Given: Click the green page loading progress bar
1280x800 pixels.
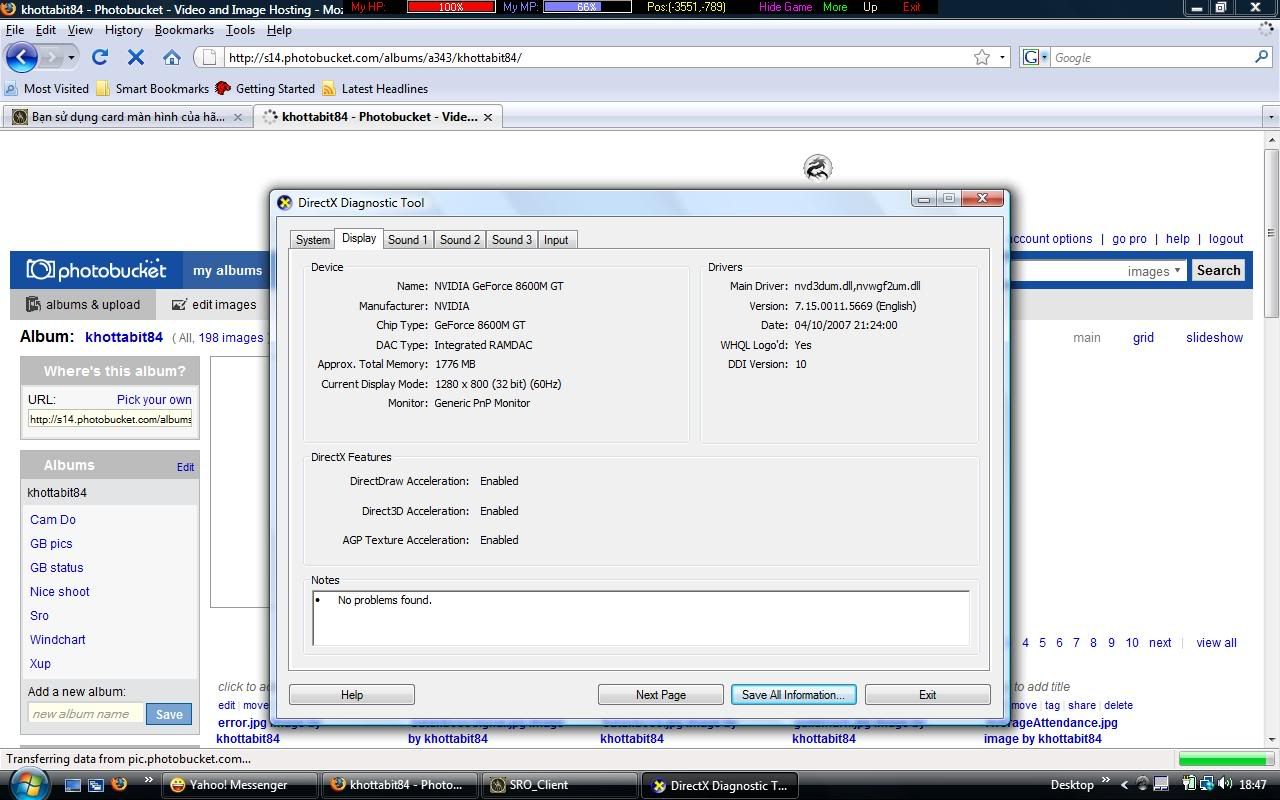Looking at the screenshot, I should pyautogui.click(x=1223, y=759).
